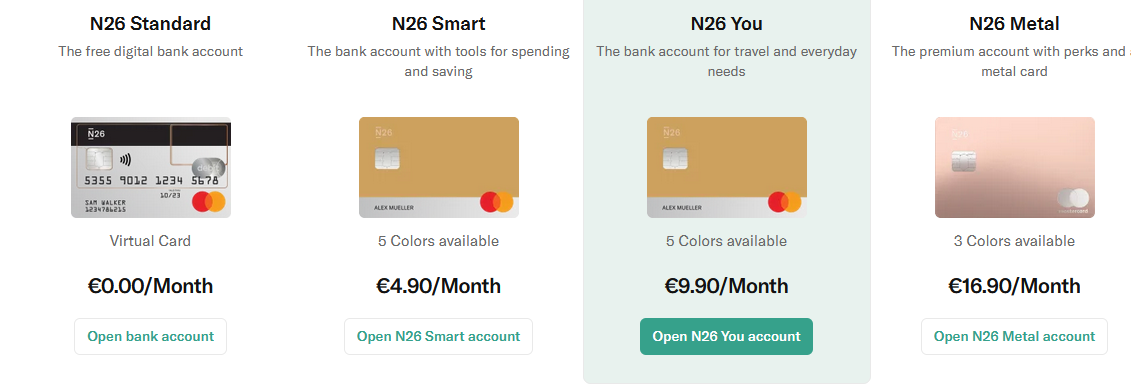Image resolution: width=1131 pixels, height=385 pixels.
Task: Open N26 You account
Action: [x=726, y=337]
